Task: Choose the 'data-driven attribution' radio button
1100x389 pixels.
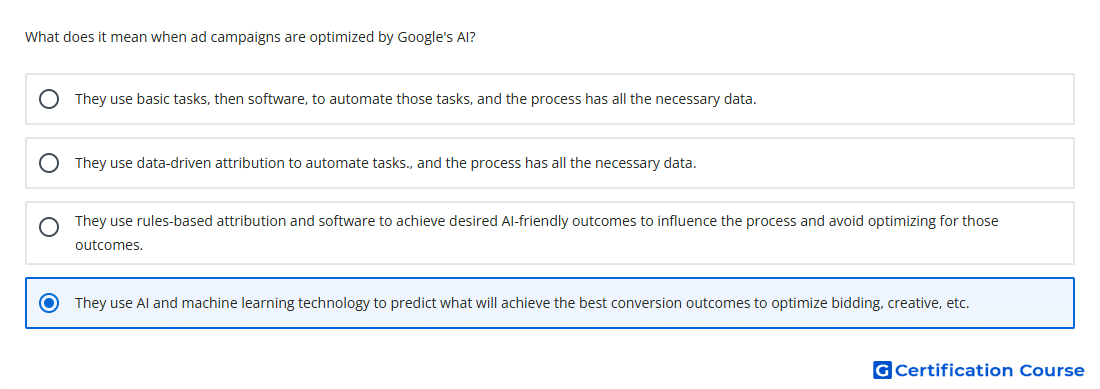Action: coord(49,163)
